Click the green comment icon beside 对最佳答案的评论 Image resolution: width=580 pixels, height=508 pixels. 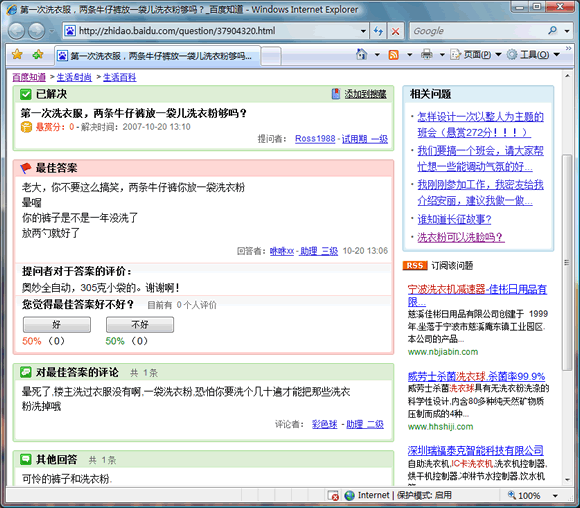click(26, 372)
